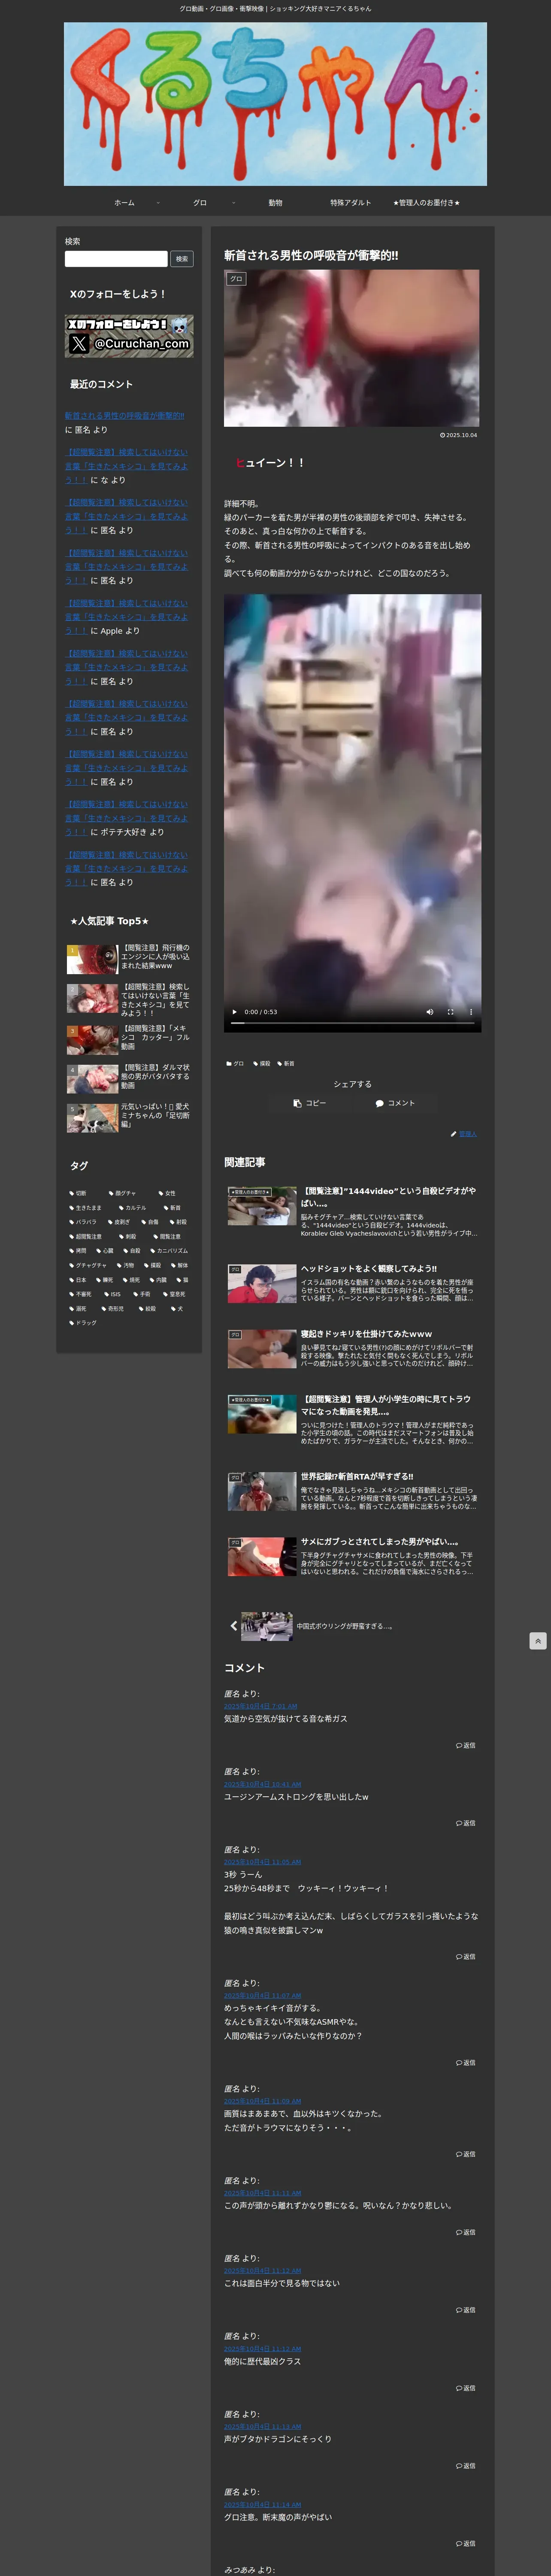The height and width of the screenshot is (2576, 551).
Task: Open popular article 「メキシコ カッター」フル動画
Action: pos(129,1039)
